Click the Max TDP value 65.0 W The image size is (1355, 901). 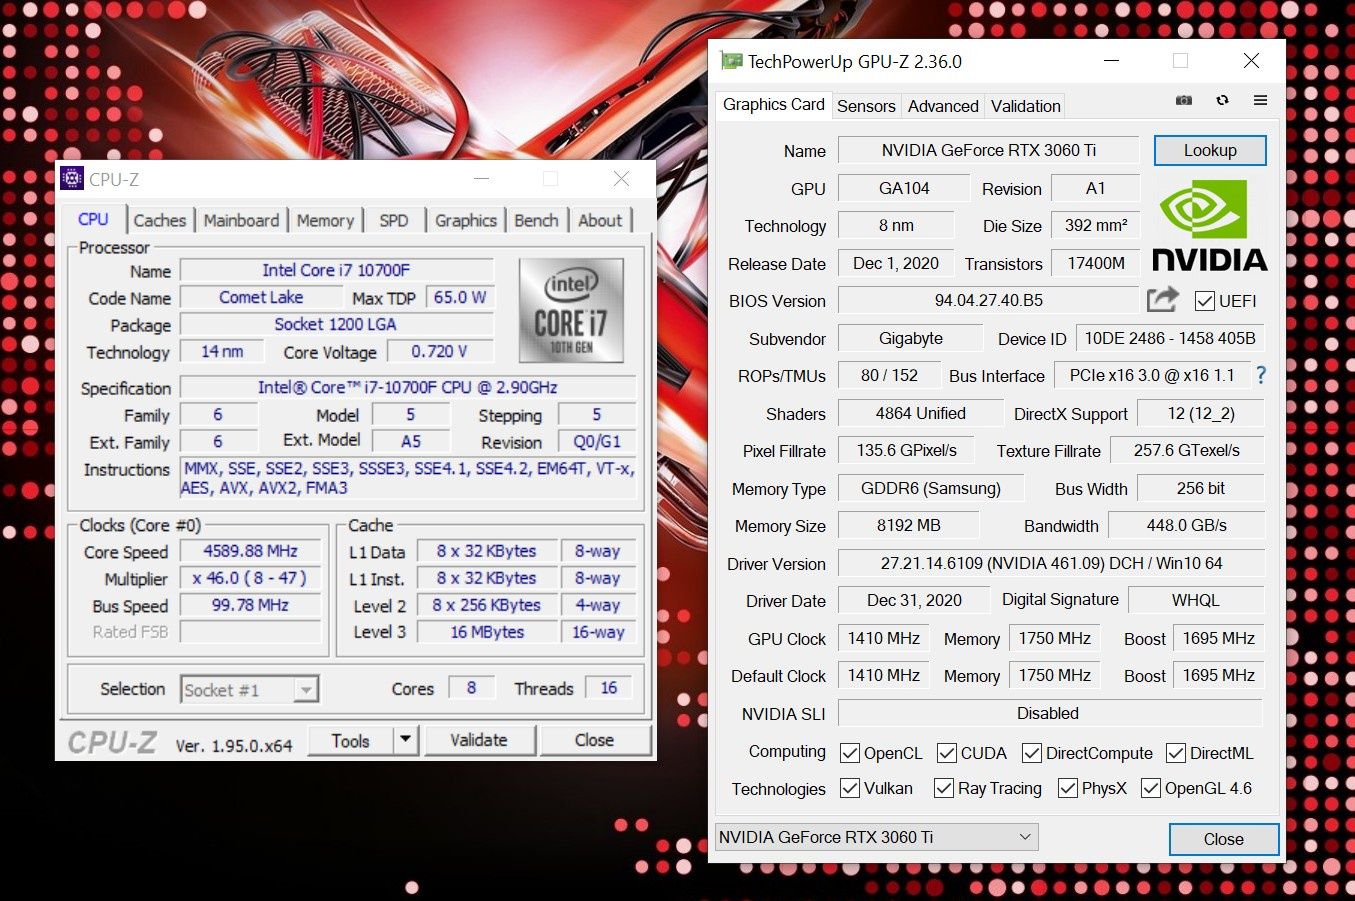pyautogui.click(x=460, y=297)
